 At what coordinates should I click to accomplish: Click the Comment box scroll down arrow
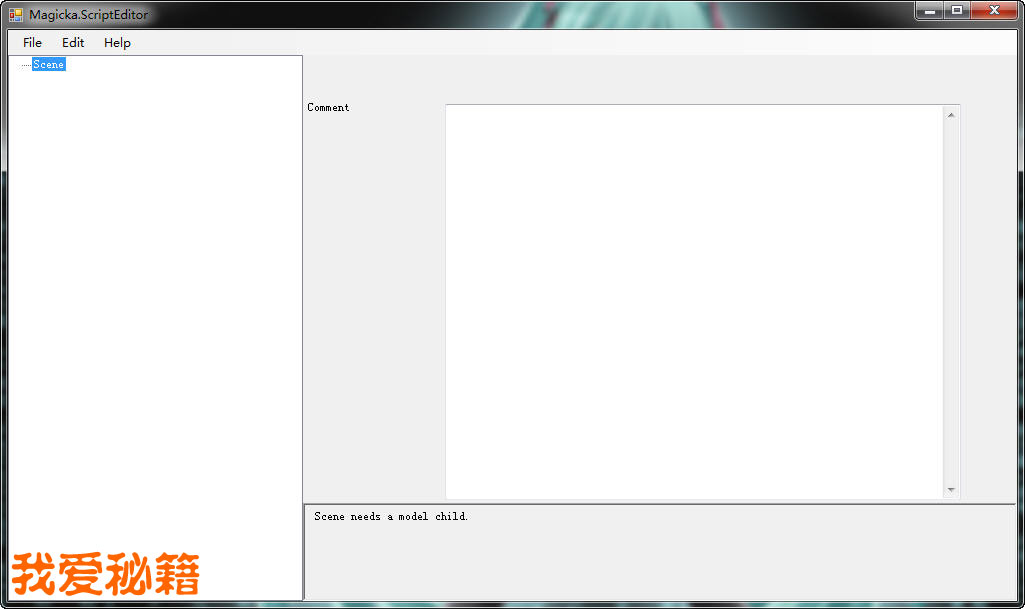(x=951, y=490)
